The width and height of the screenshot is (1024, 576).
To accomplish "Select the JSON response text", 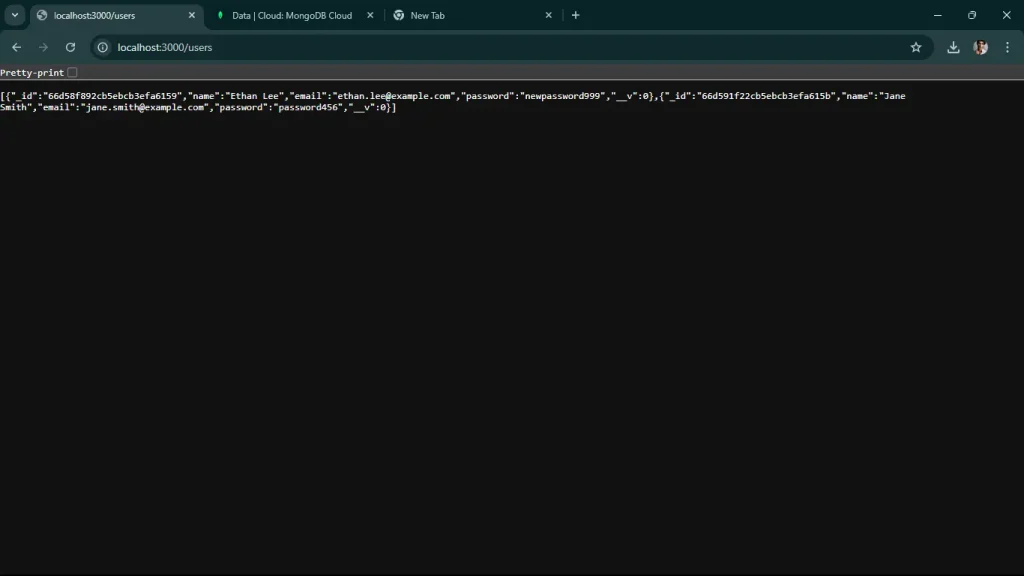I will tap(400, 101).
